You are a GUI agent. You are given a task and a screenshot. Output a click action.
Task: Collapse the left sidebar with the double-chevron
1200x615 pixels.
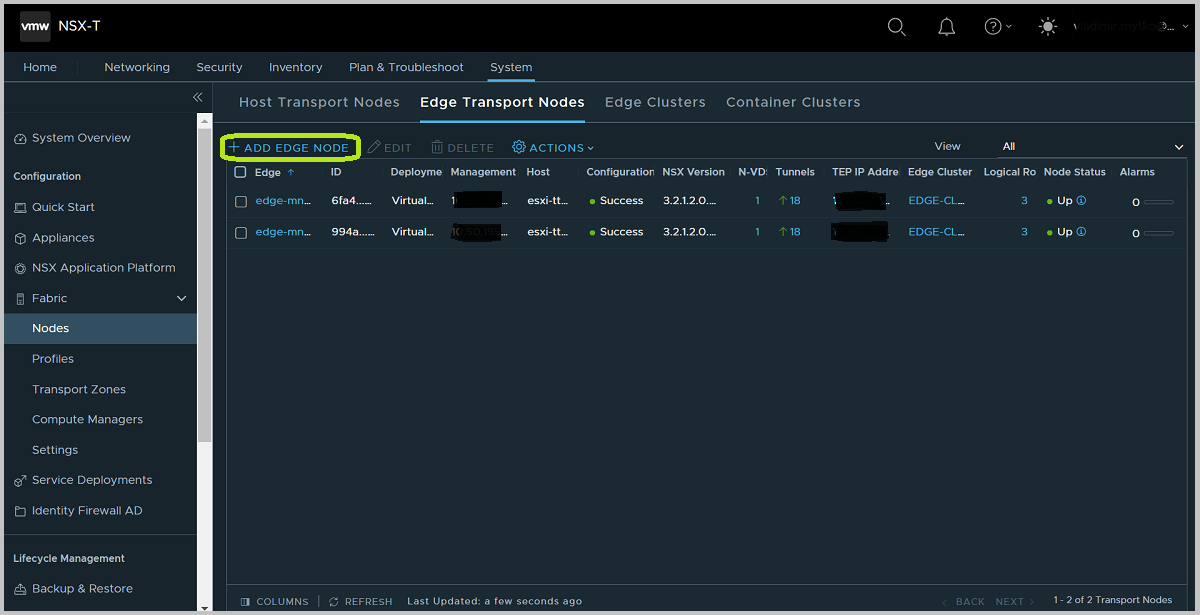point(197,97)
